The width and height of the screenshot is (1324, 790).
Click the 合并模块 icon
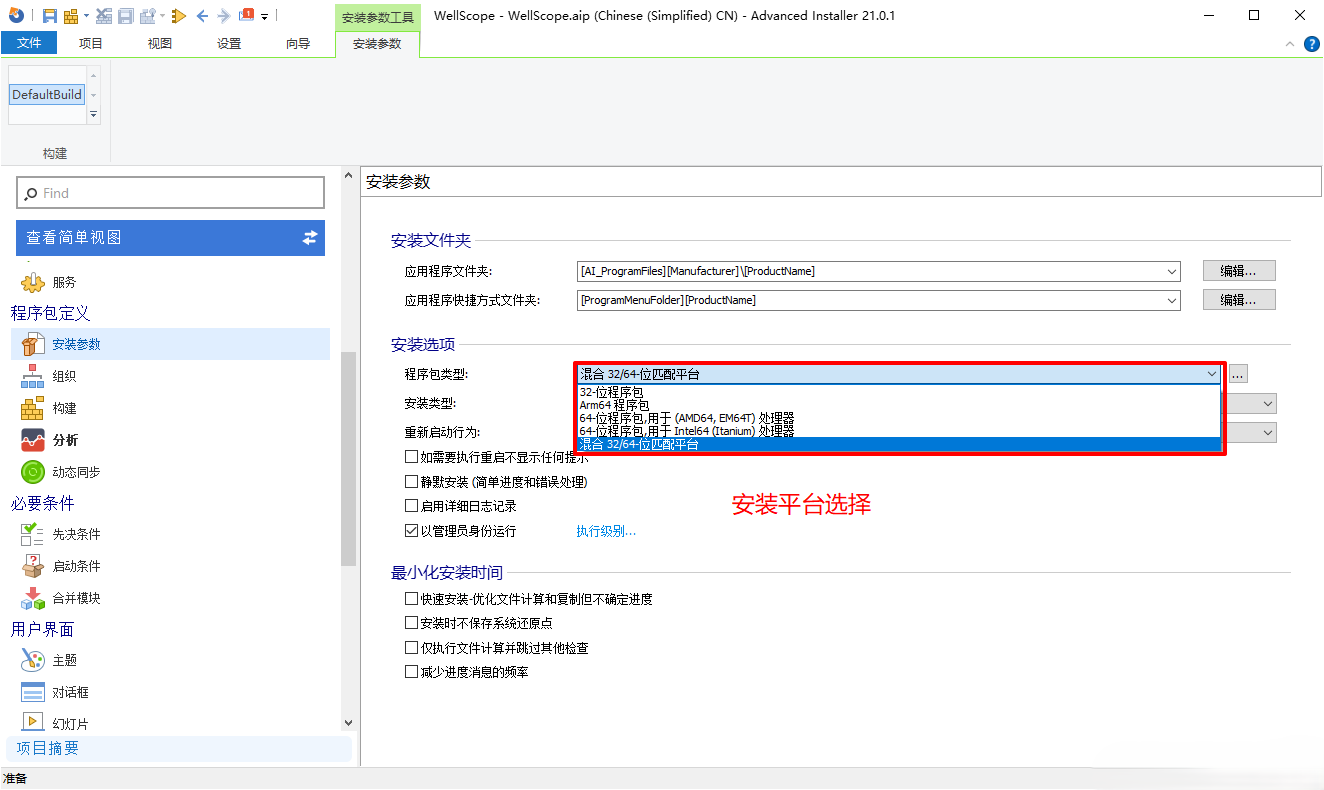point(33,598)
